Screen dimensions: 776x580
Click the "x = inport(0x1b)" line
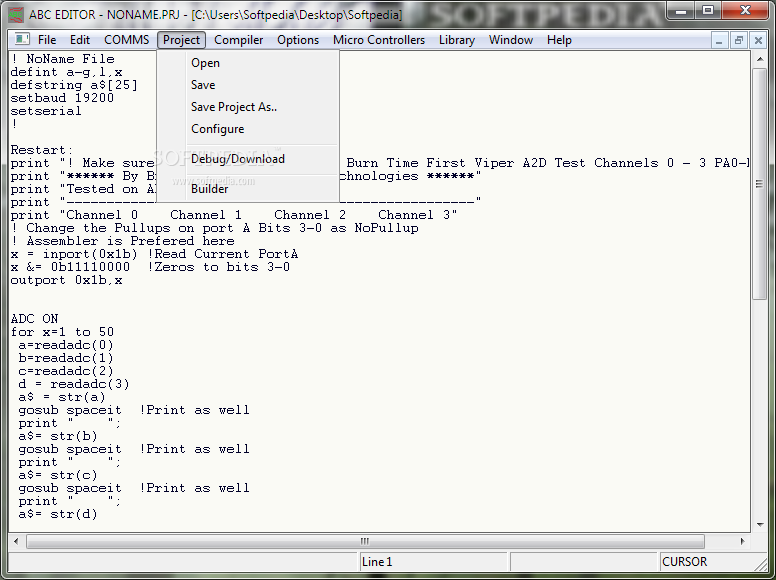pyautogui.click(x=154, y=254)
